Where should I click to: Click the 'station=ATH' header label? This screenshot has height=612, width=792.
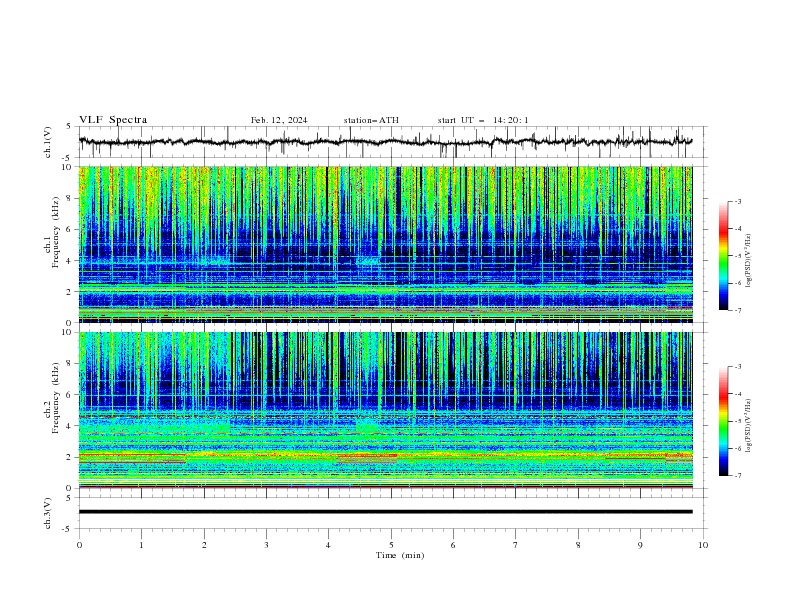[371, 120]
